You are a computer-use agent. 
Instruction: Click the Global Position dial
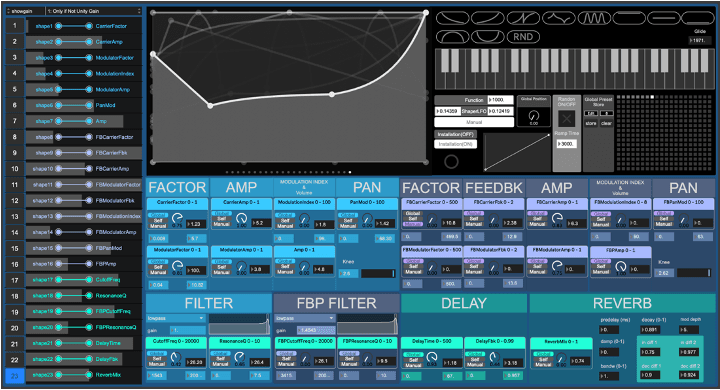click(534, 116)
